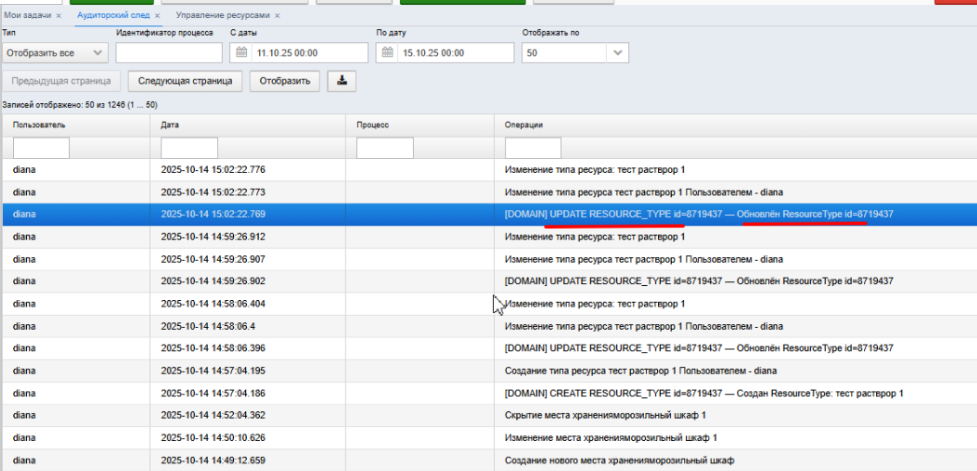Viewport: 977px width, 471px height.
Task: Click operation Создание типа ресурса тест раствор 1
Action: pos(641,371)
